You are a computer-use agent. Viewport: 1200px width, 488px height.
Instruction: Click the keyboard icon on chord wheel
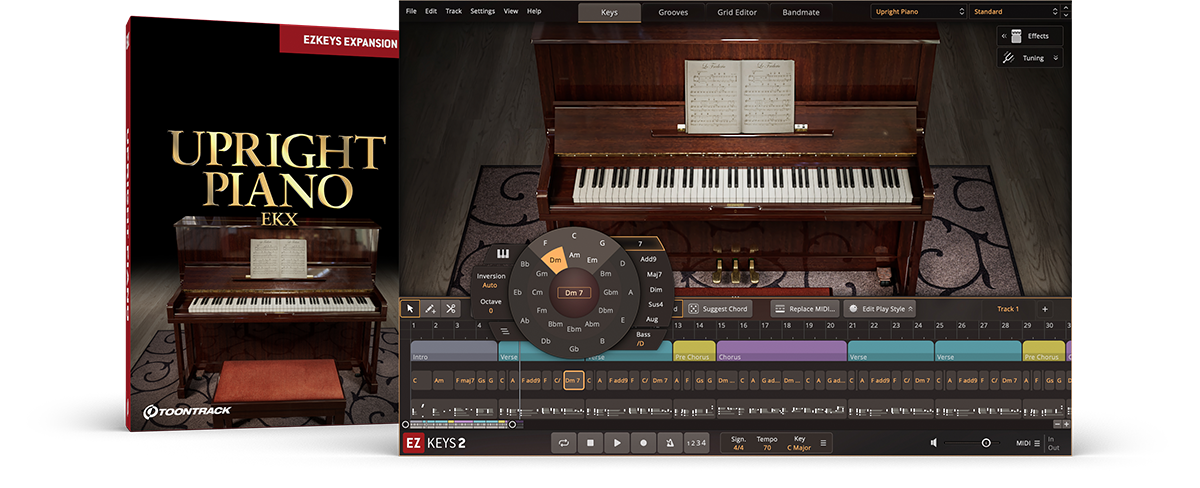click(503, 253)
